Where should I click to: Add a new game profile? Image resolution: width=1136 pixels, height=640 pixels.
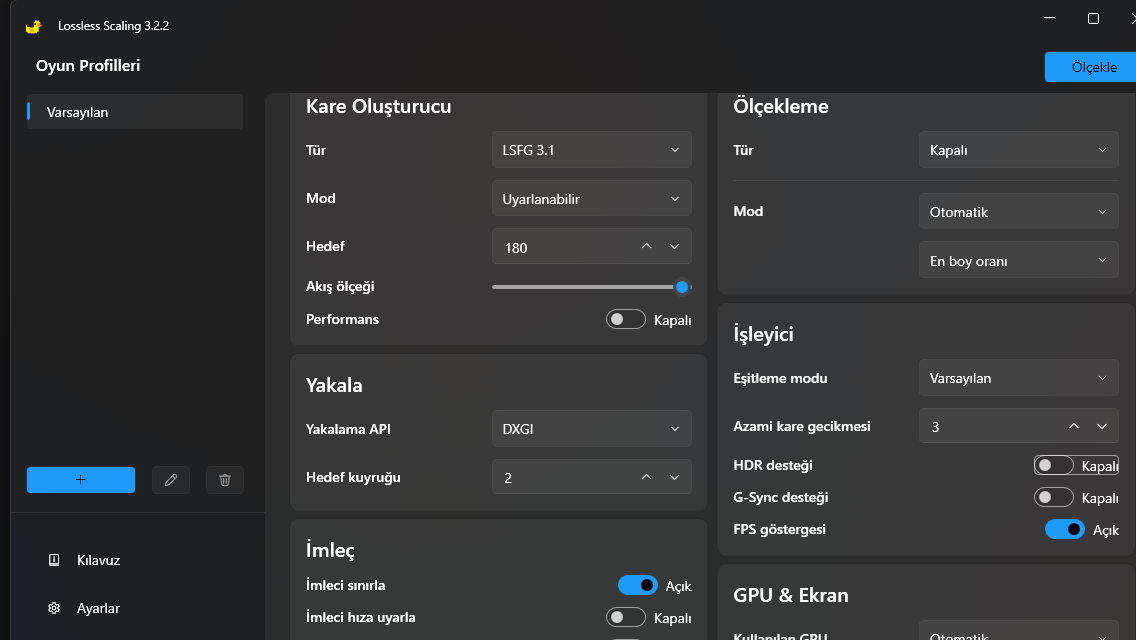click(x=80, y=480)
